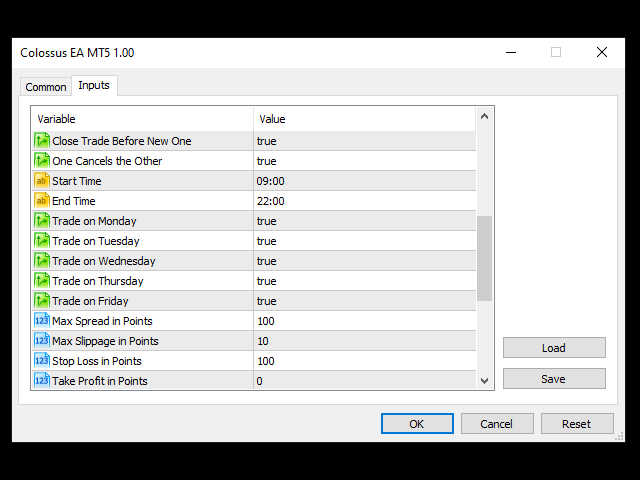
Task: Save current inputs with Save button
Action: click(x=554, y=379)
